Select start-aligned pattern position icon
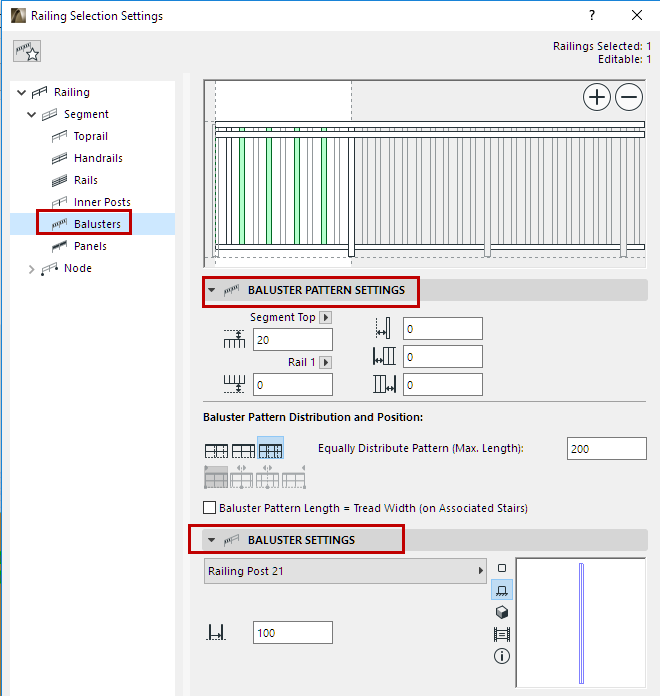 click(x=216, y=477)
